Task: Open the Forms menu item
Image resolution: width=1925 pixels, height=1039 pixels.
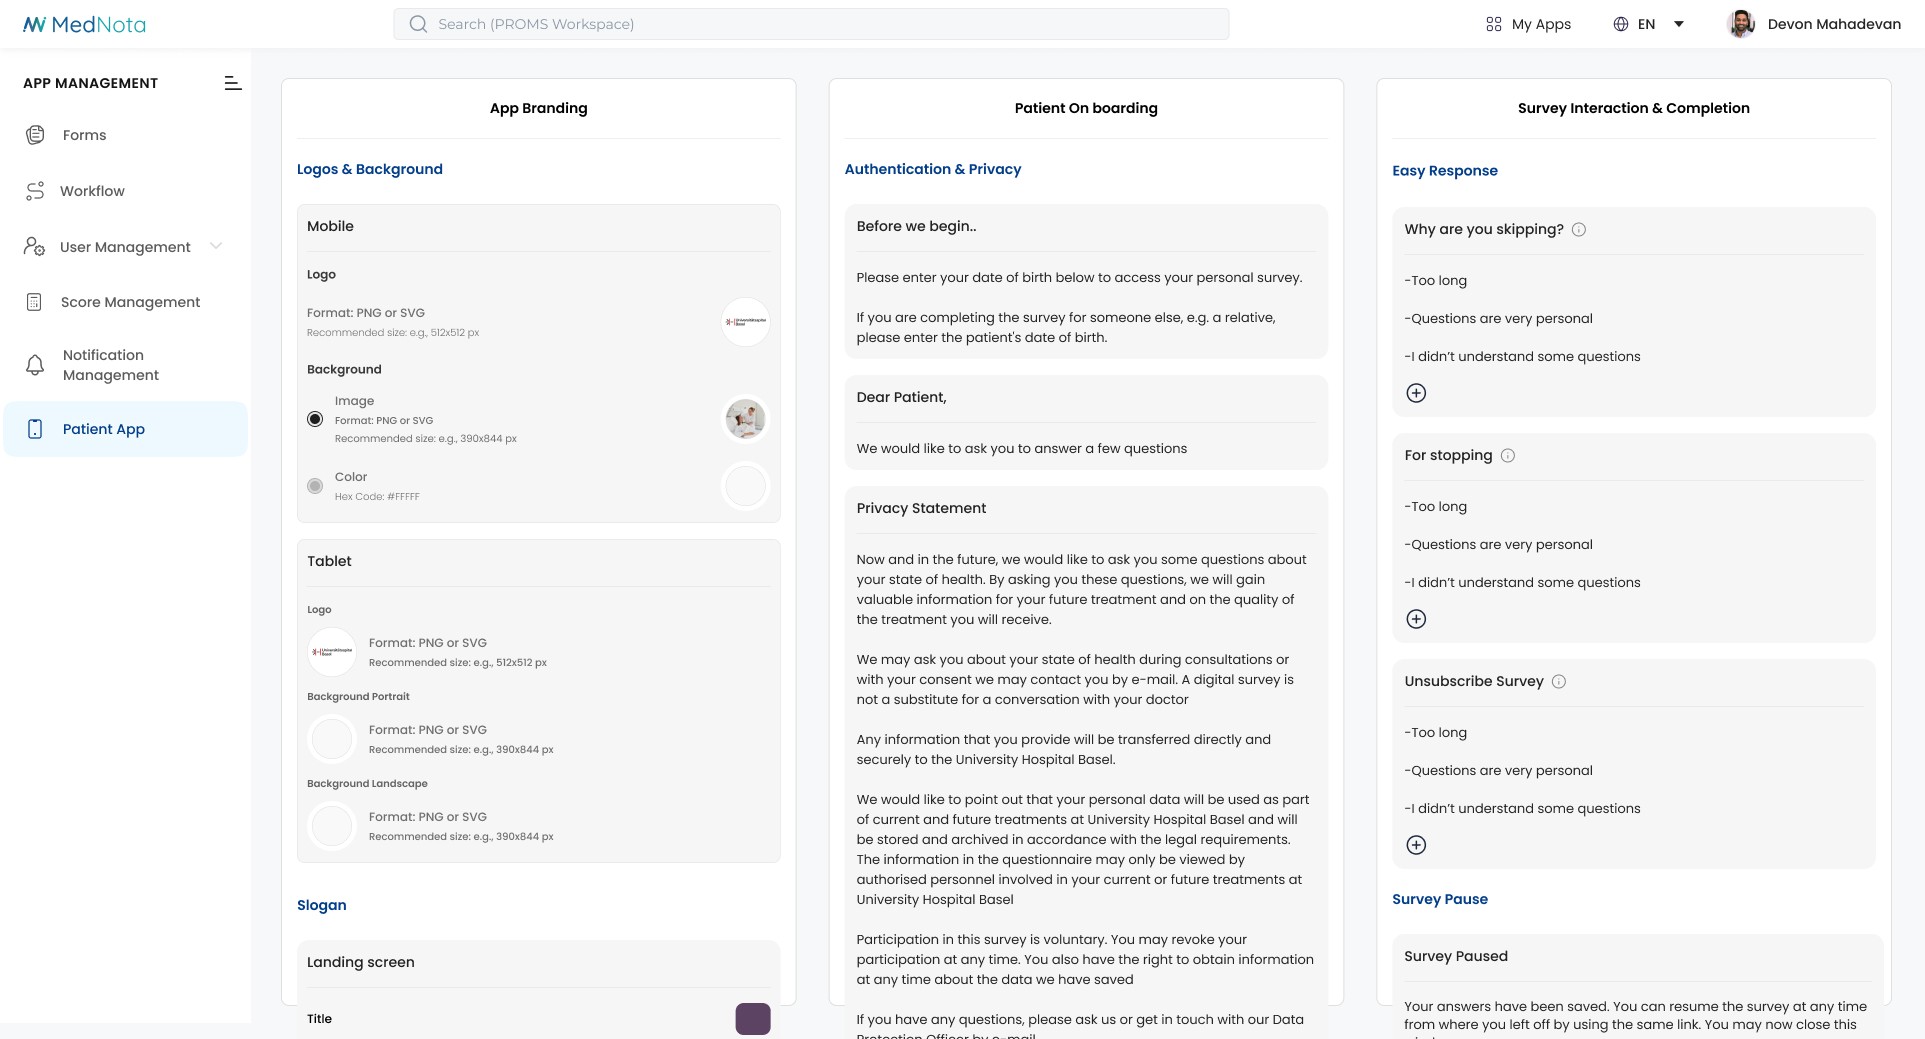Action: (125, 135)
